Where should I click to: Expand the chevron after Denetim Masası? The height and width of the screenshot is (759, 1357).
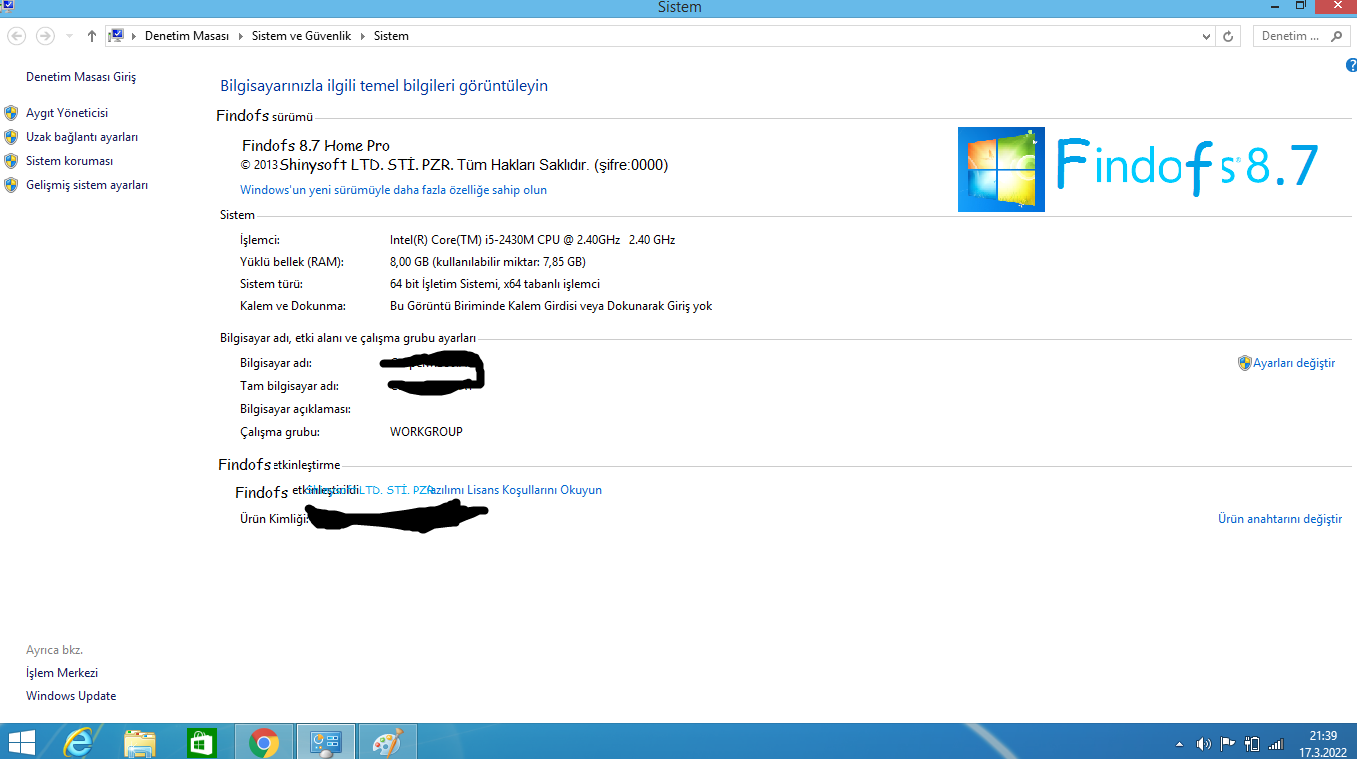click(240, 36)
